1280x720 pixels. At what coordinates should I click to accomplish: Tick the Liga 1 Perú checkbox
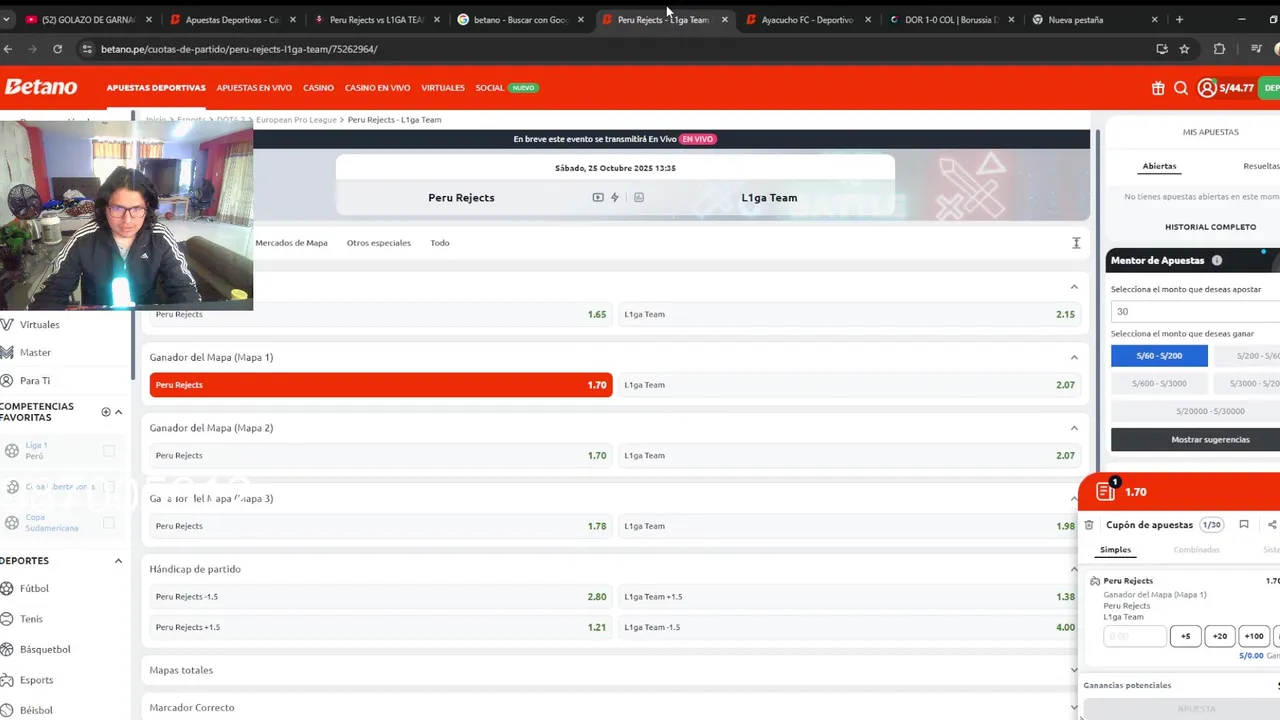(109, 451)
